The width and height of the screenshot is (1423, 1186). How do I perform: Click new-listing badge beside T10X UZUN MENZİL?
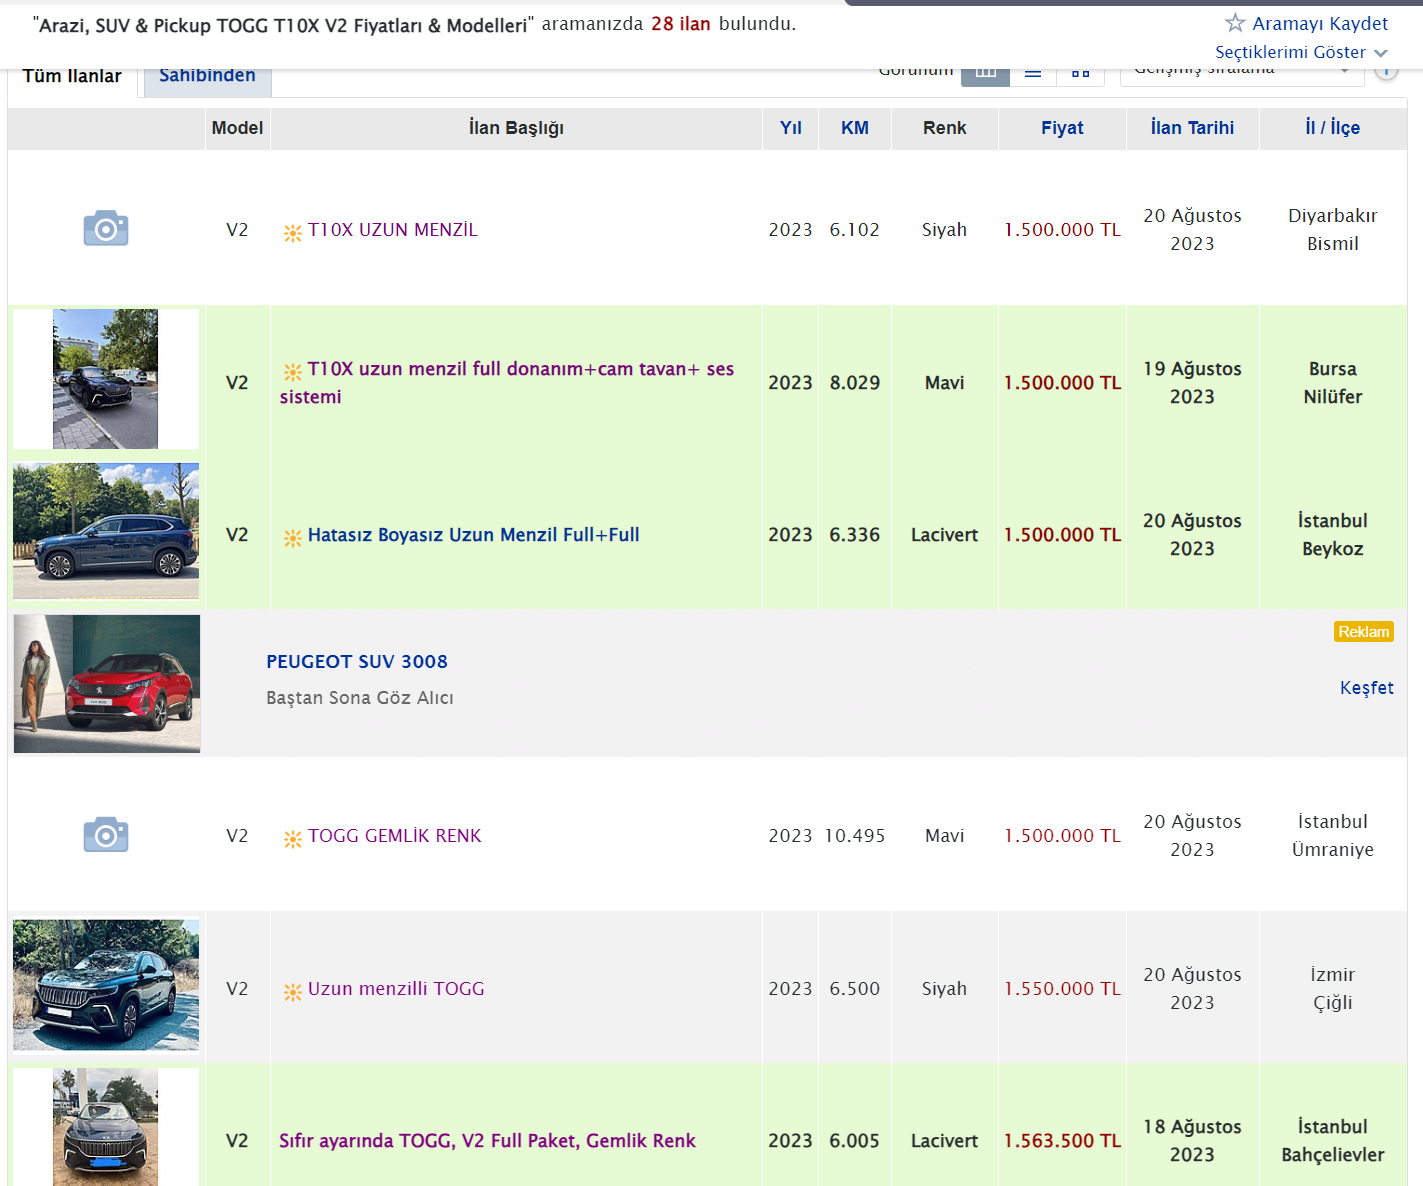point(292,232)
